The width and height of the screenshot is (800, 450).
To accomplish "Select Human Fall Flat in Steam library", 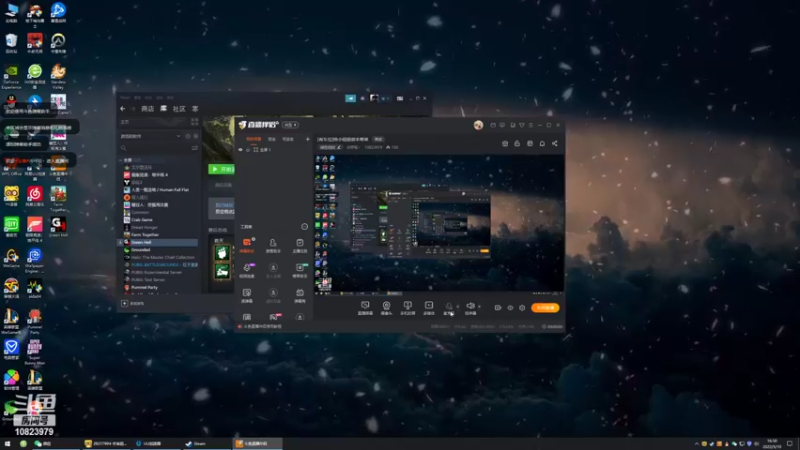I will [x=160, y=190].
